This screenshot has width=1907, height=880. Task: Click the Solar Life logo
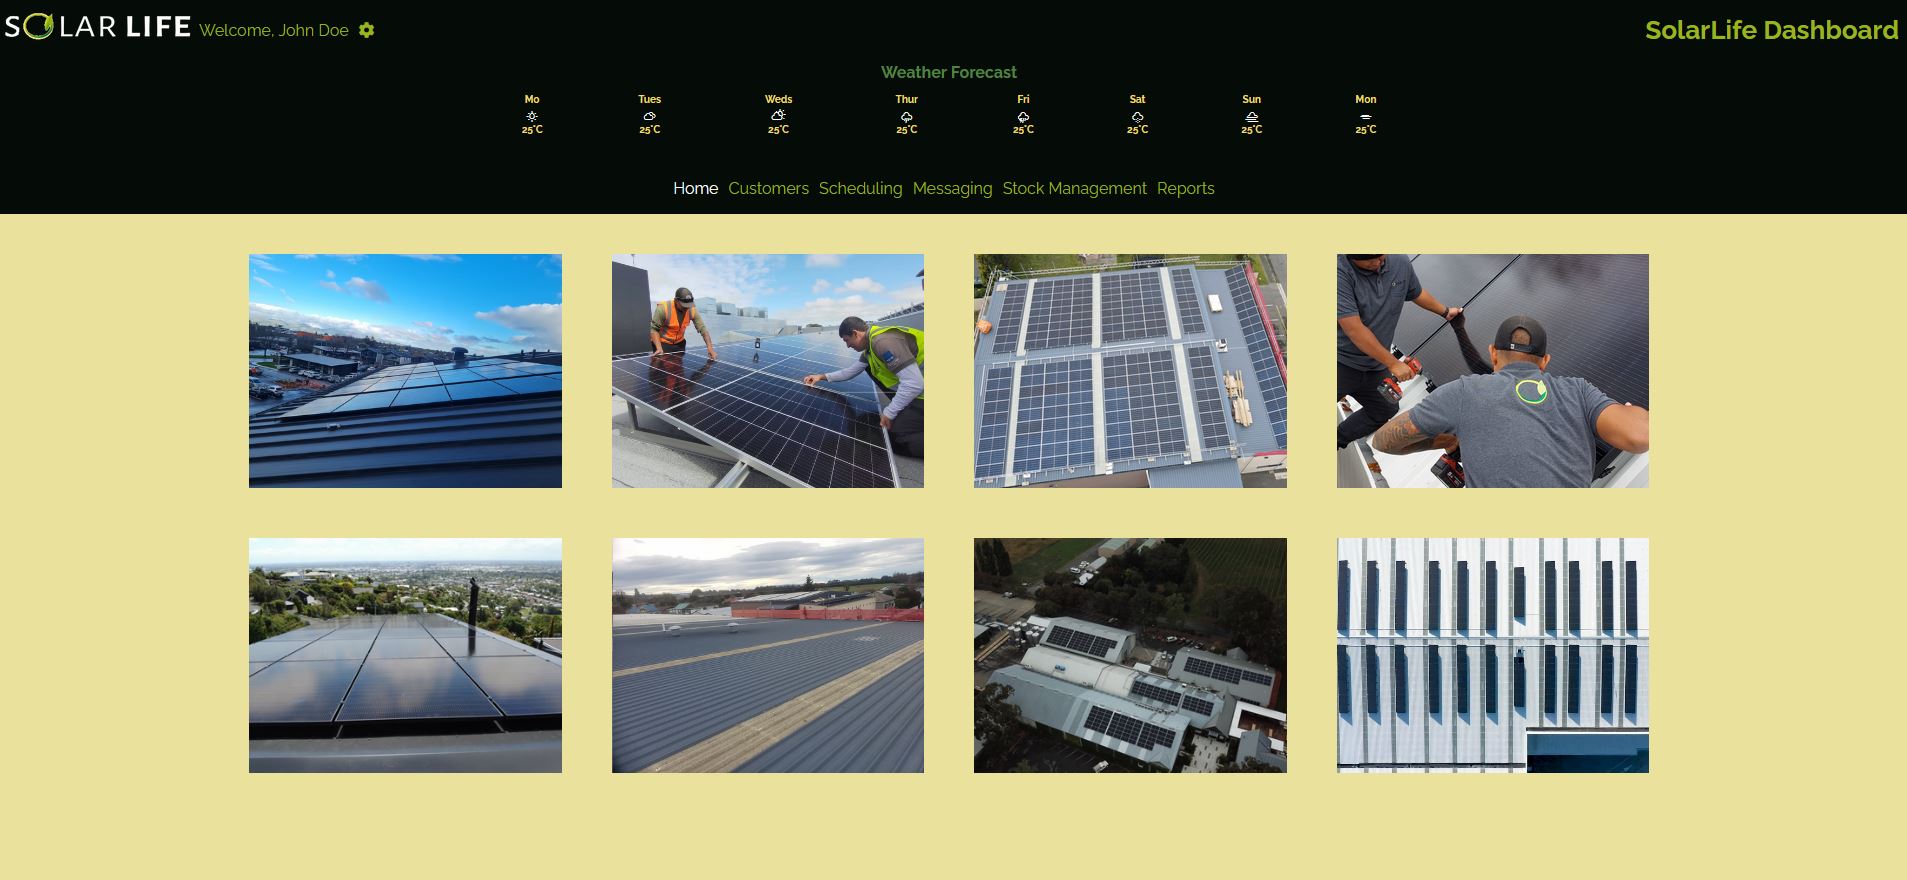tap(97, 26)
